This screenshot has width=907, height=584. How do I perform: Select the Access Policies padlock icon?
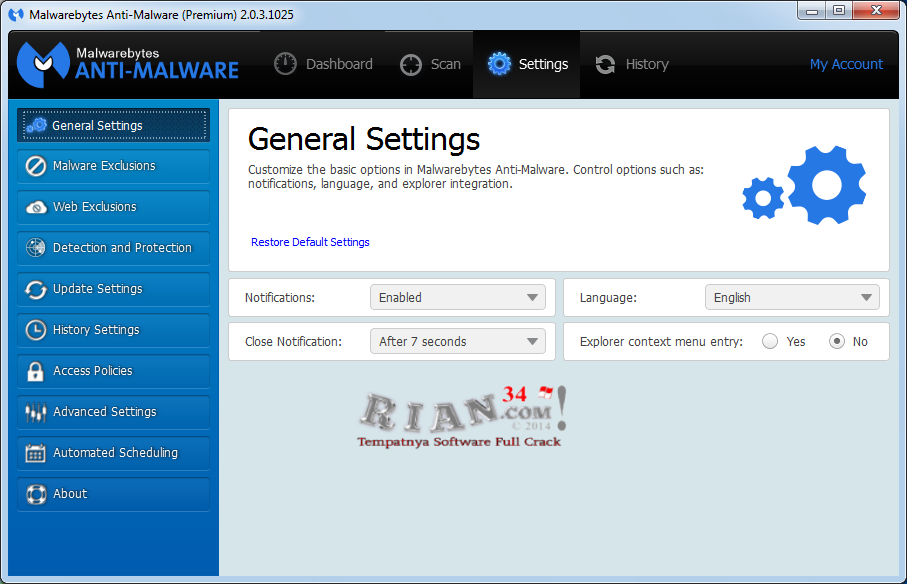pos(37,371)
